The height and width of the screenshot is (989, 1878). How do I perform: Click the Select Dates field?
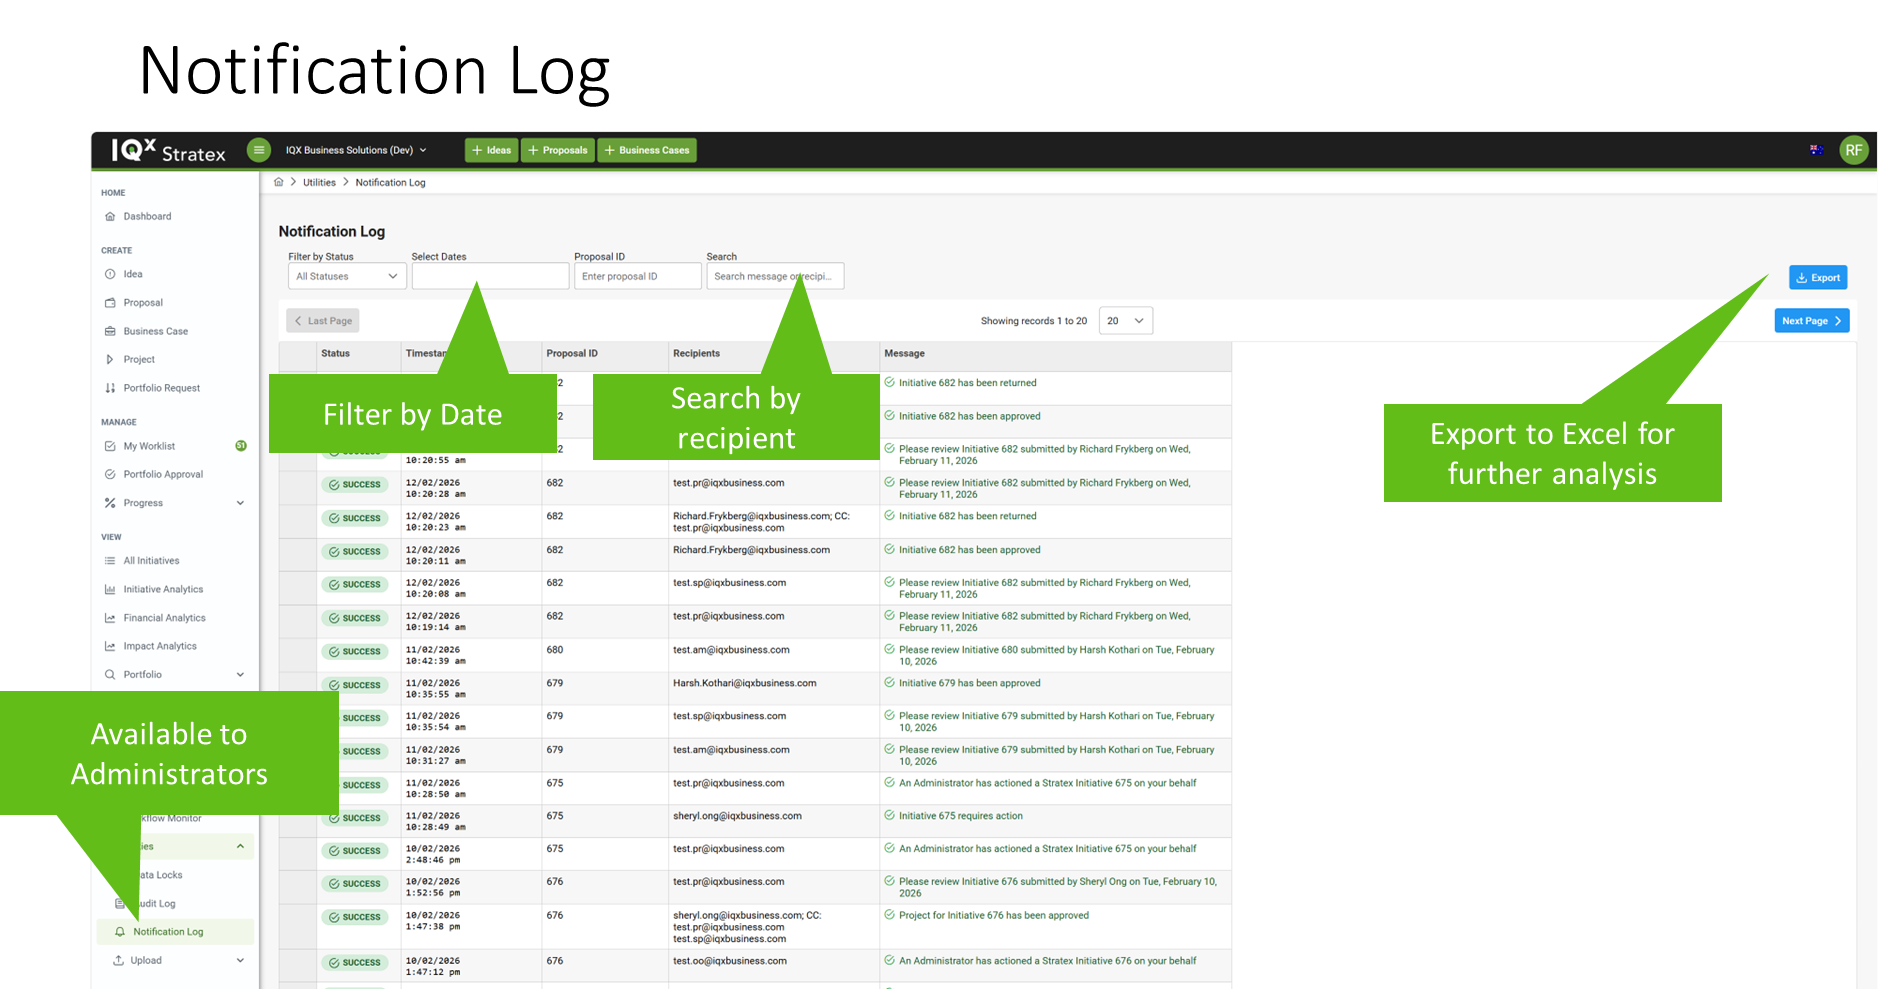[489, 277]
